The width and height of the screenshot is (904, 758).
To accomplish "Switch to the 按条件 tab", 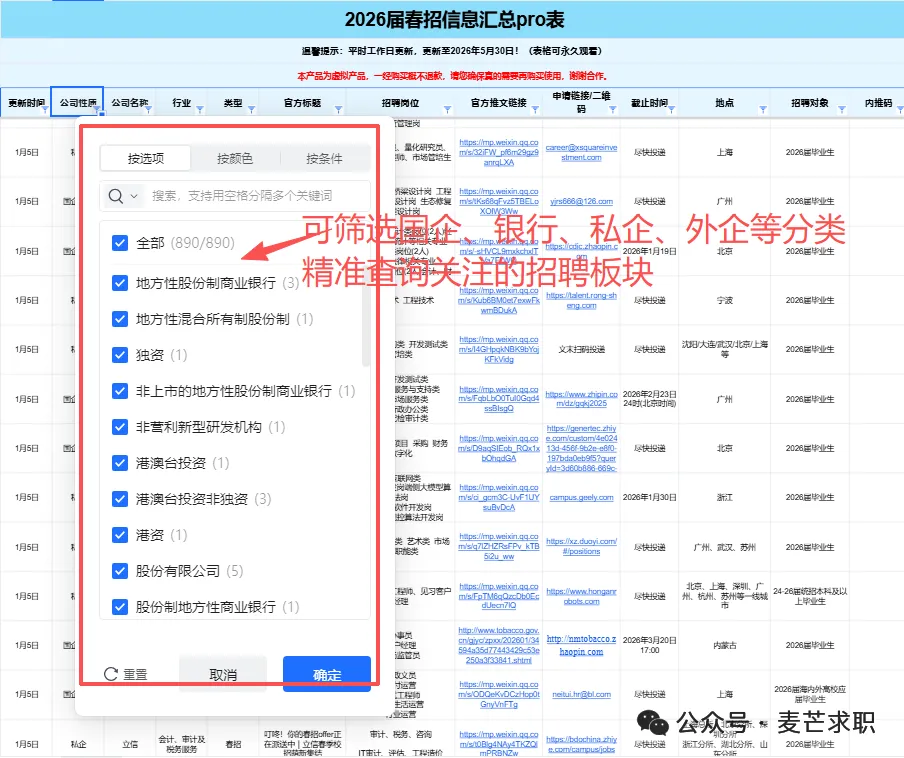I will 324,159.
